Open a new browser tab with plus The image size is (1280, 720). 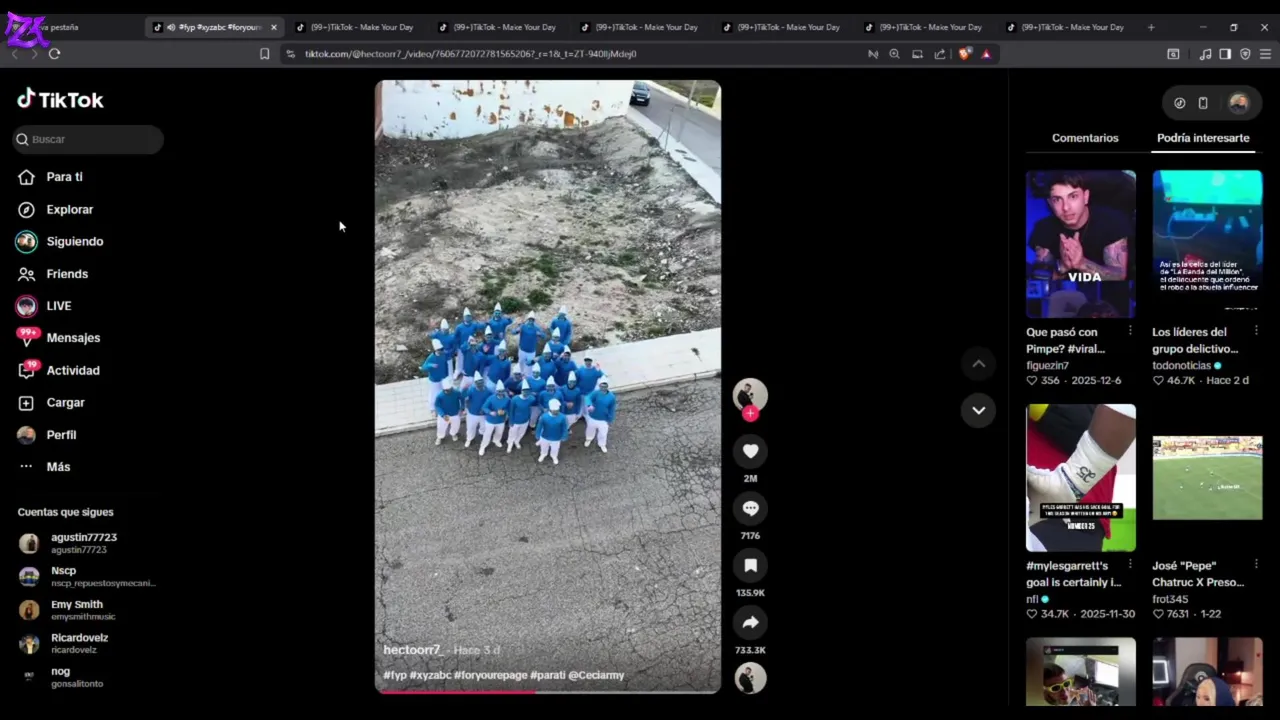point(1151,27)
